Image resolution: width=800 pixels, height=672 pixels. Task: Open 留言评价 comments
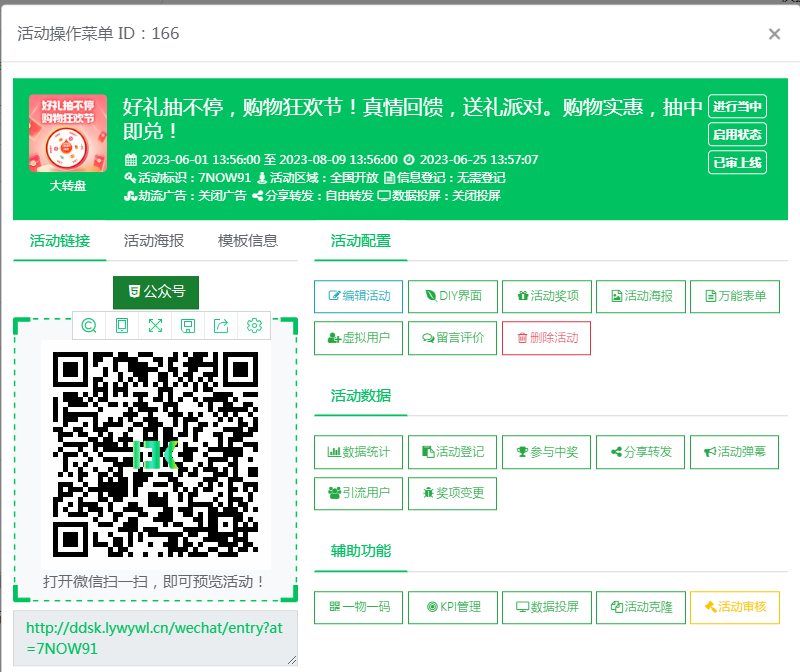coord(453,338)
